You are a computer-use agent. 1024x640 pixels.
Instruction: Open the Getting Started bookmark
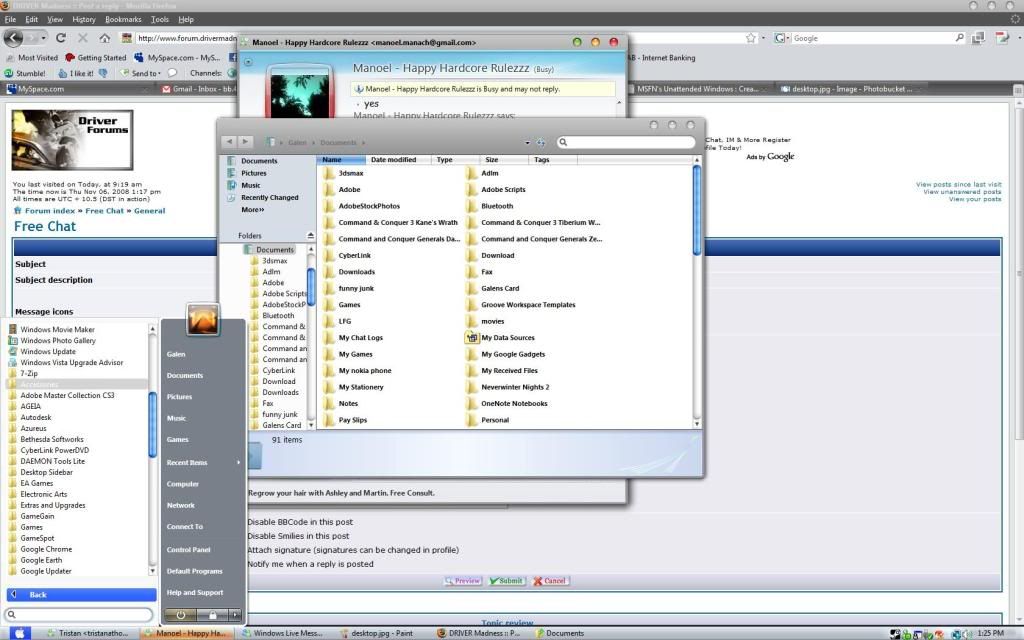95,57
